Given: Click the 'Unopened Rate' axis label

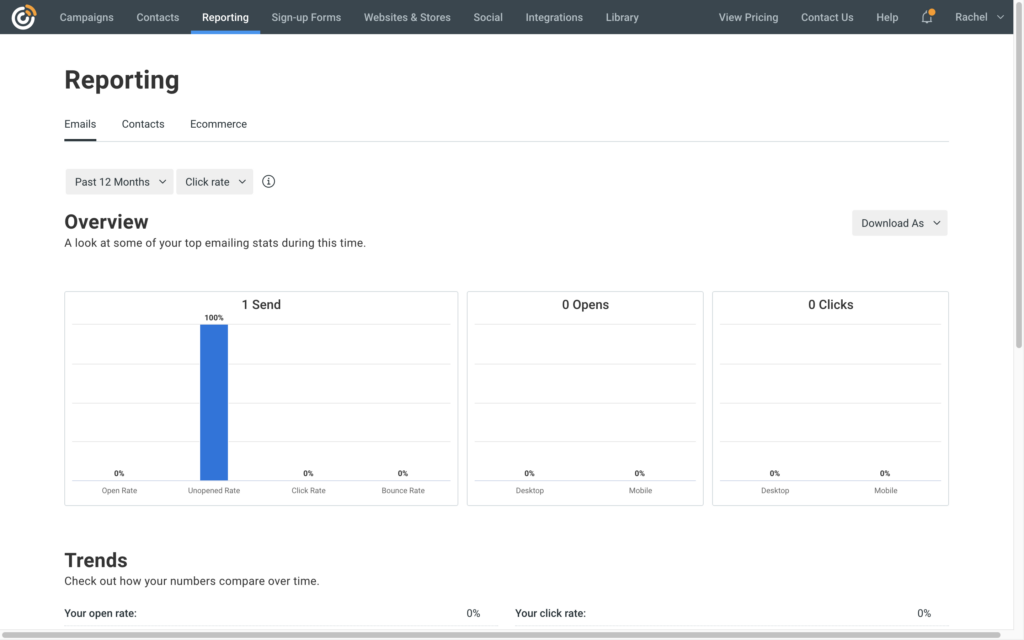Looking at the screenshot, I should coord(214,490).
